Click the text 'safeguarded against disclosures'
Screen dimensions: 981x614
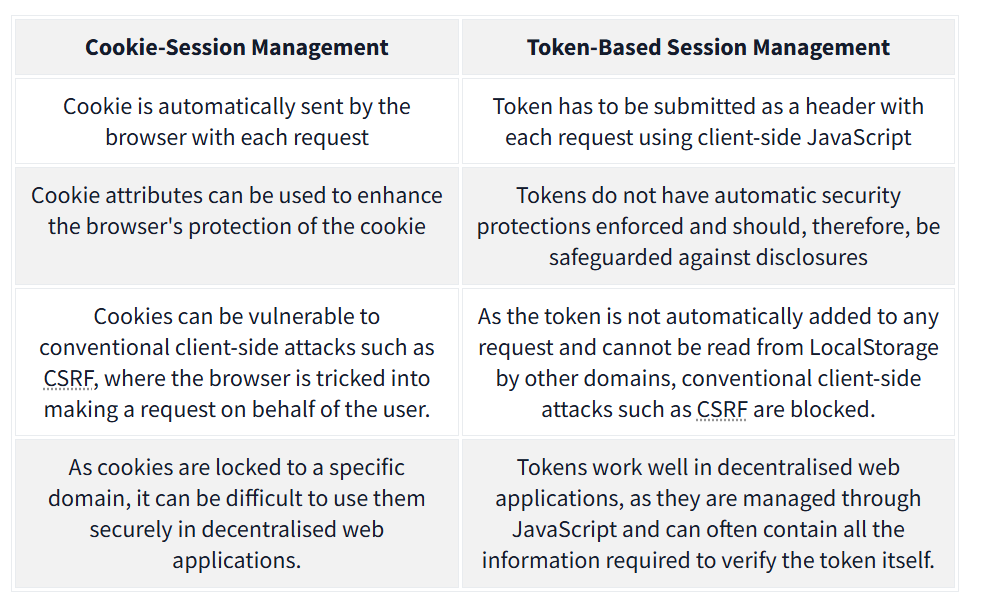point(708,258)
